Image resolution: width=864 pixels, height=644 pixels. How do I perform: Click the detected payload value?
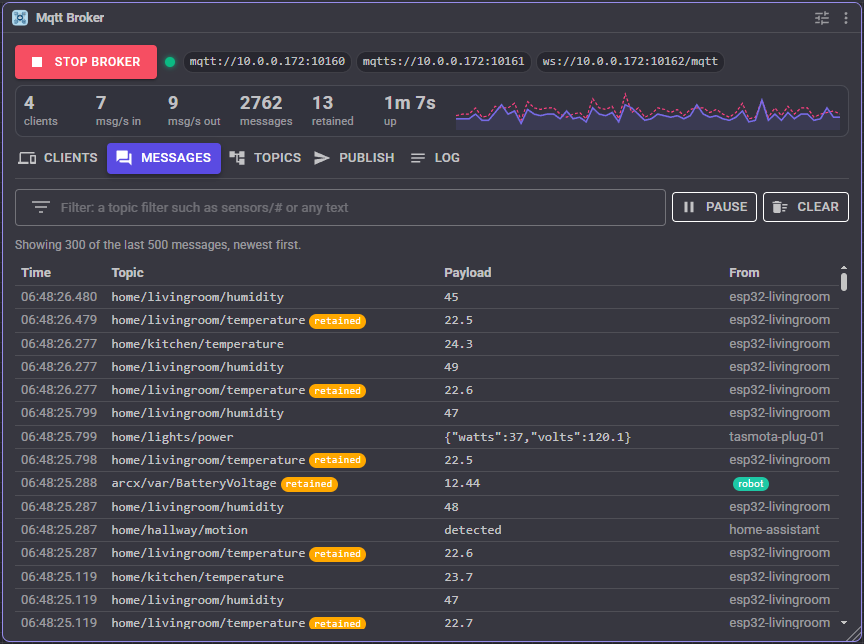(473, 530)
